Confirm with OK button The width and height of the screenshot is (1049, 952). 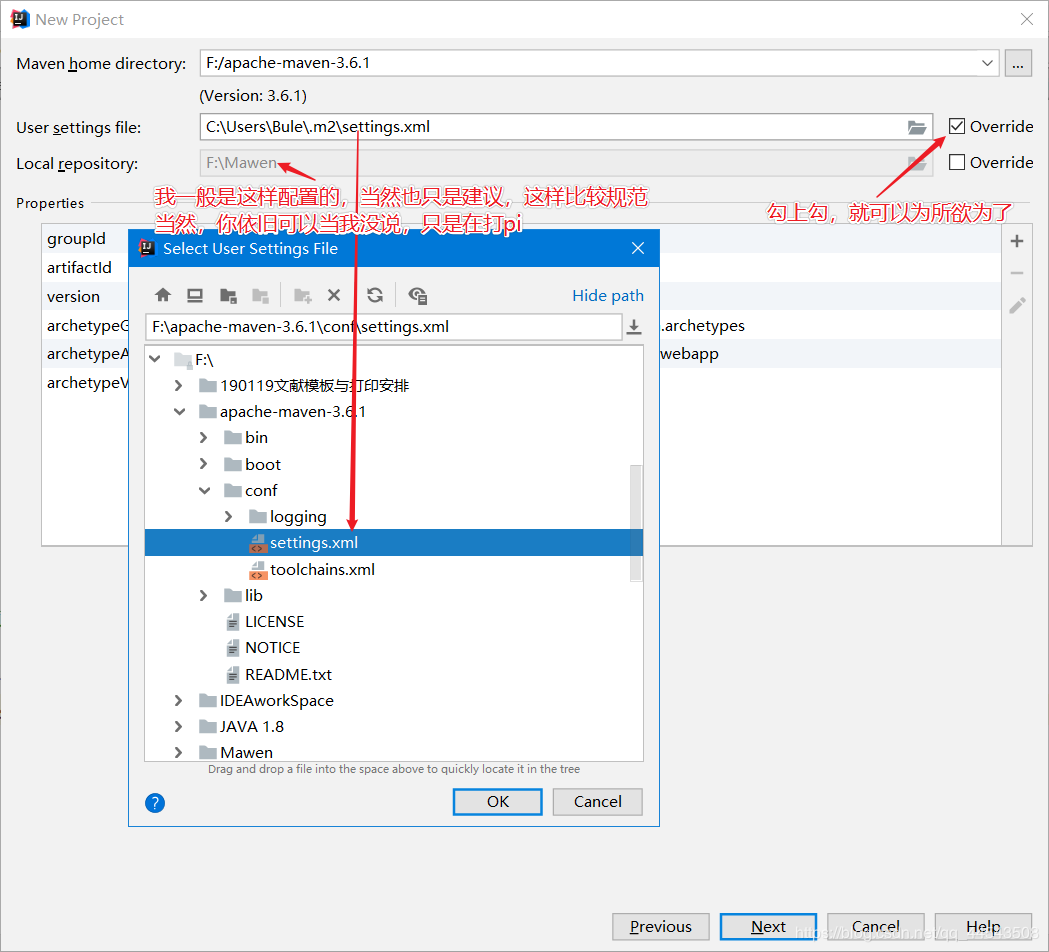click(497, 801)
